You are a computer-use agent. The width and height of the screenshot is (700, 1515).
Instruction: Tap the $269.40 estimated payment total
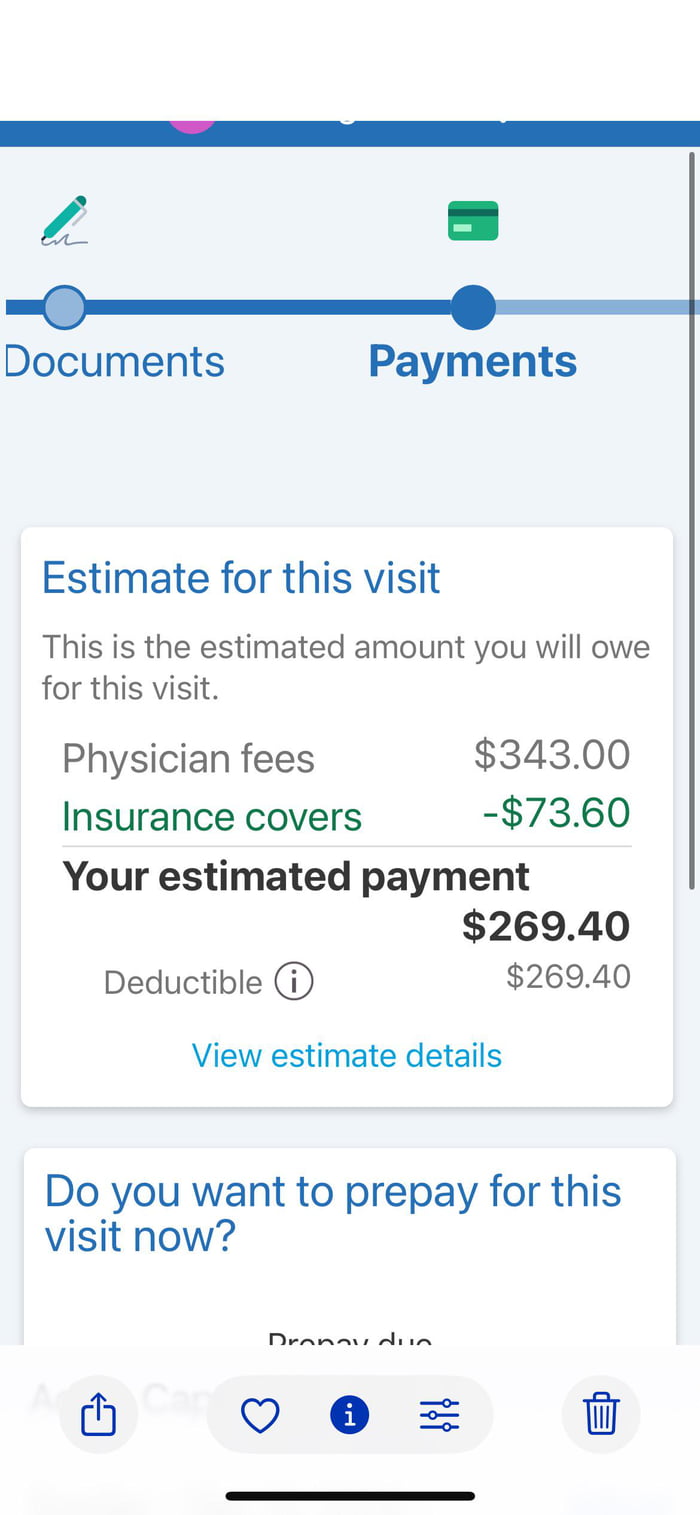point(545,925)
